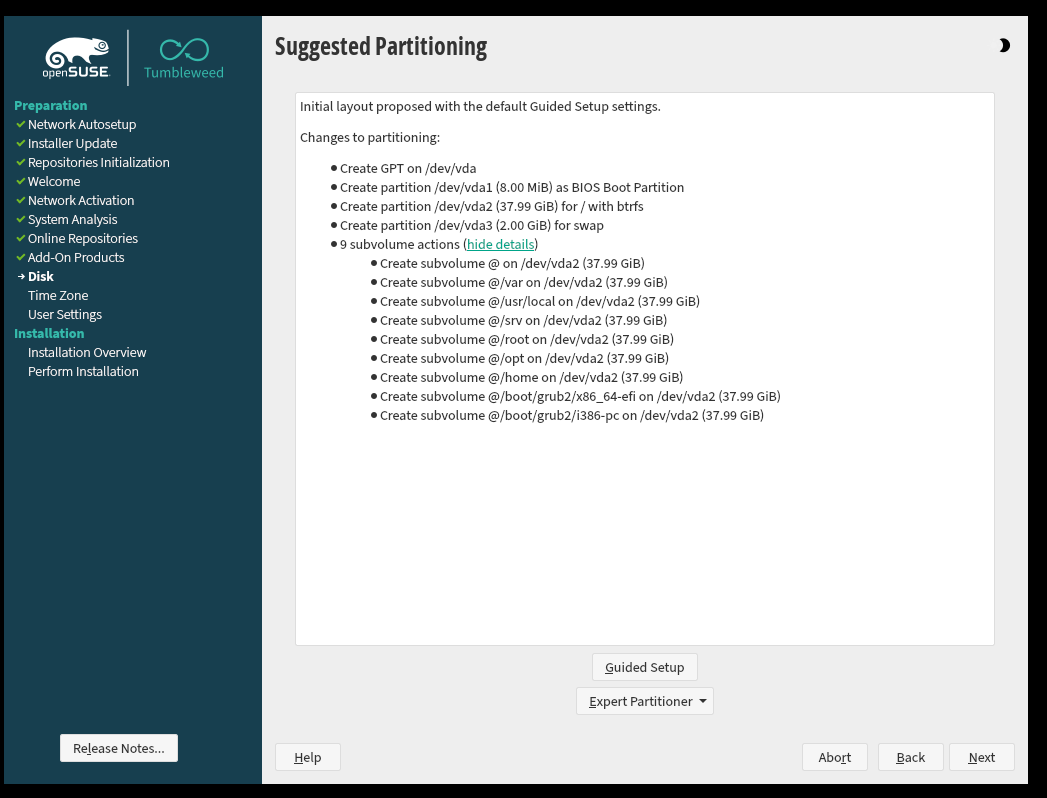Viewport: 1047px width, 798px height.
Task: Proceed with the Next button
Action: click(981, 757)
